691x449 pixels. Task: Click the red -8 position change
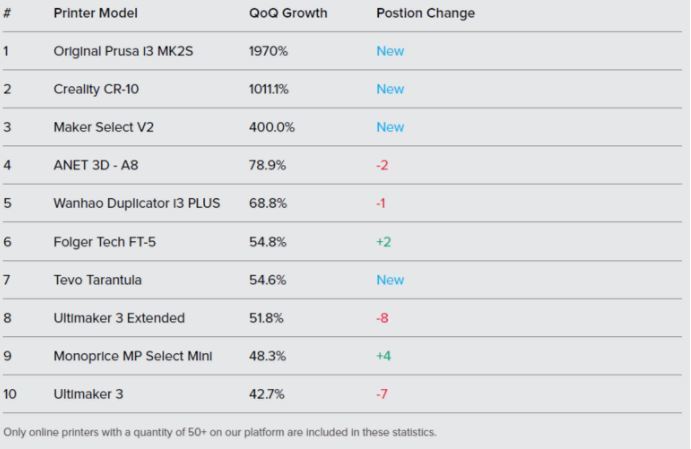[382, 318]
